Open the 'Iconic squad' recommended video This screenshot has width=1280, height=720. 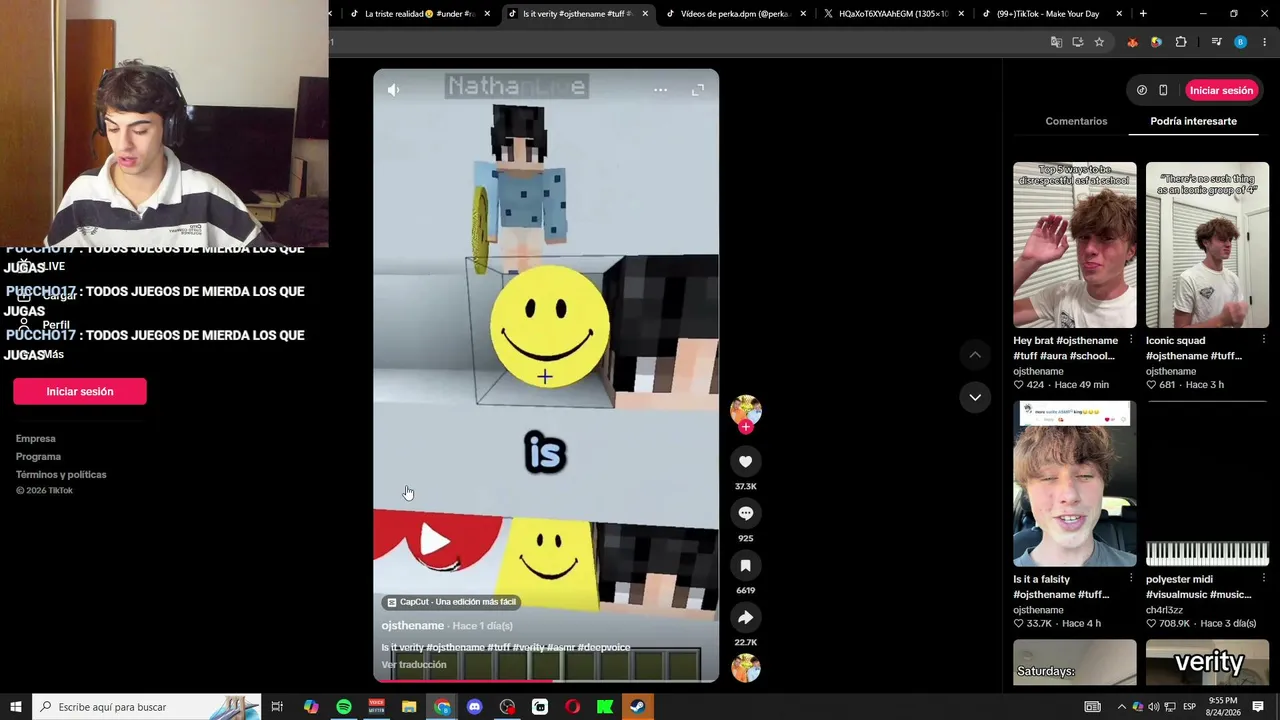[1207, 245]
